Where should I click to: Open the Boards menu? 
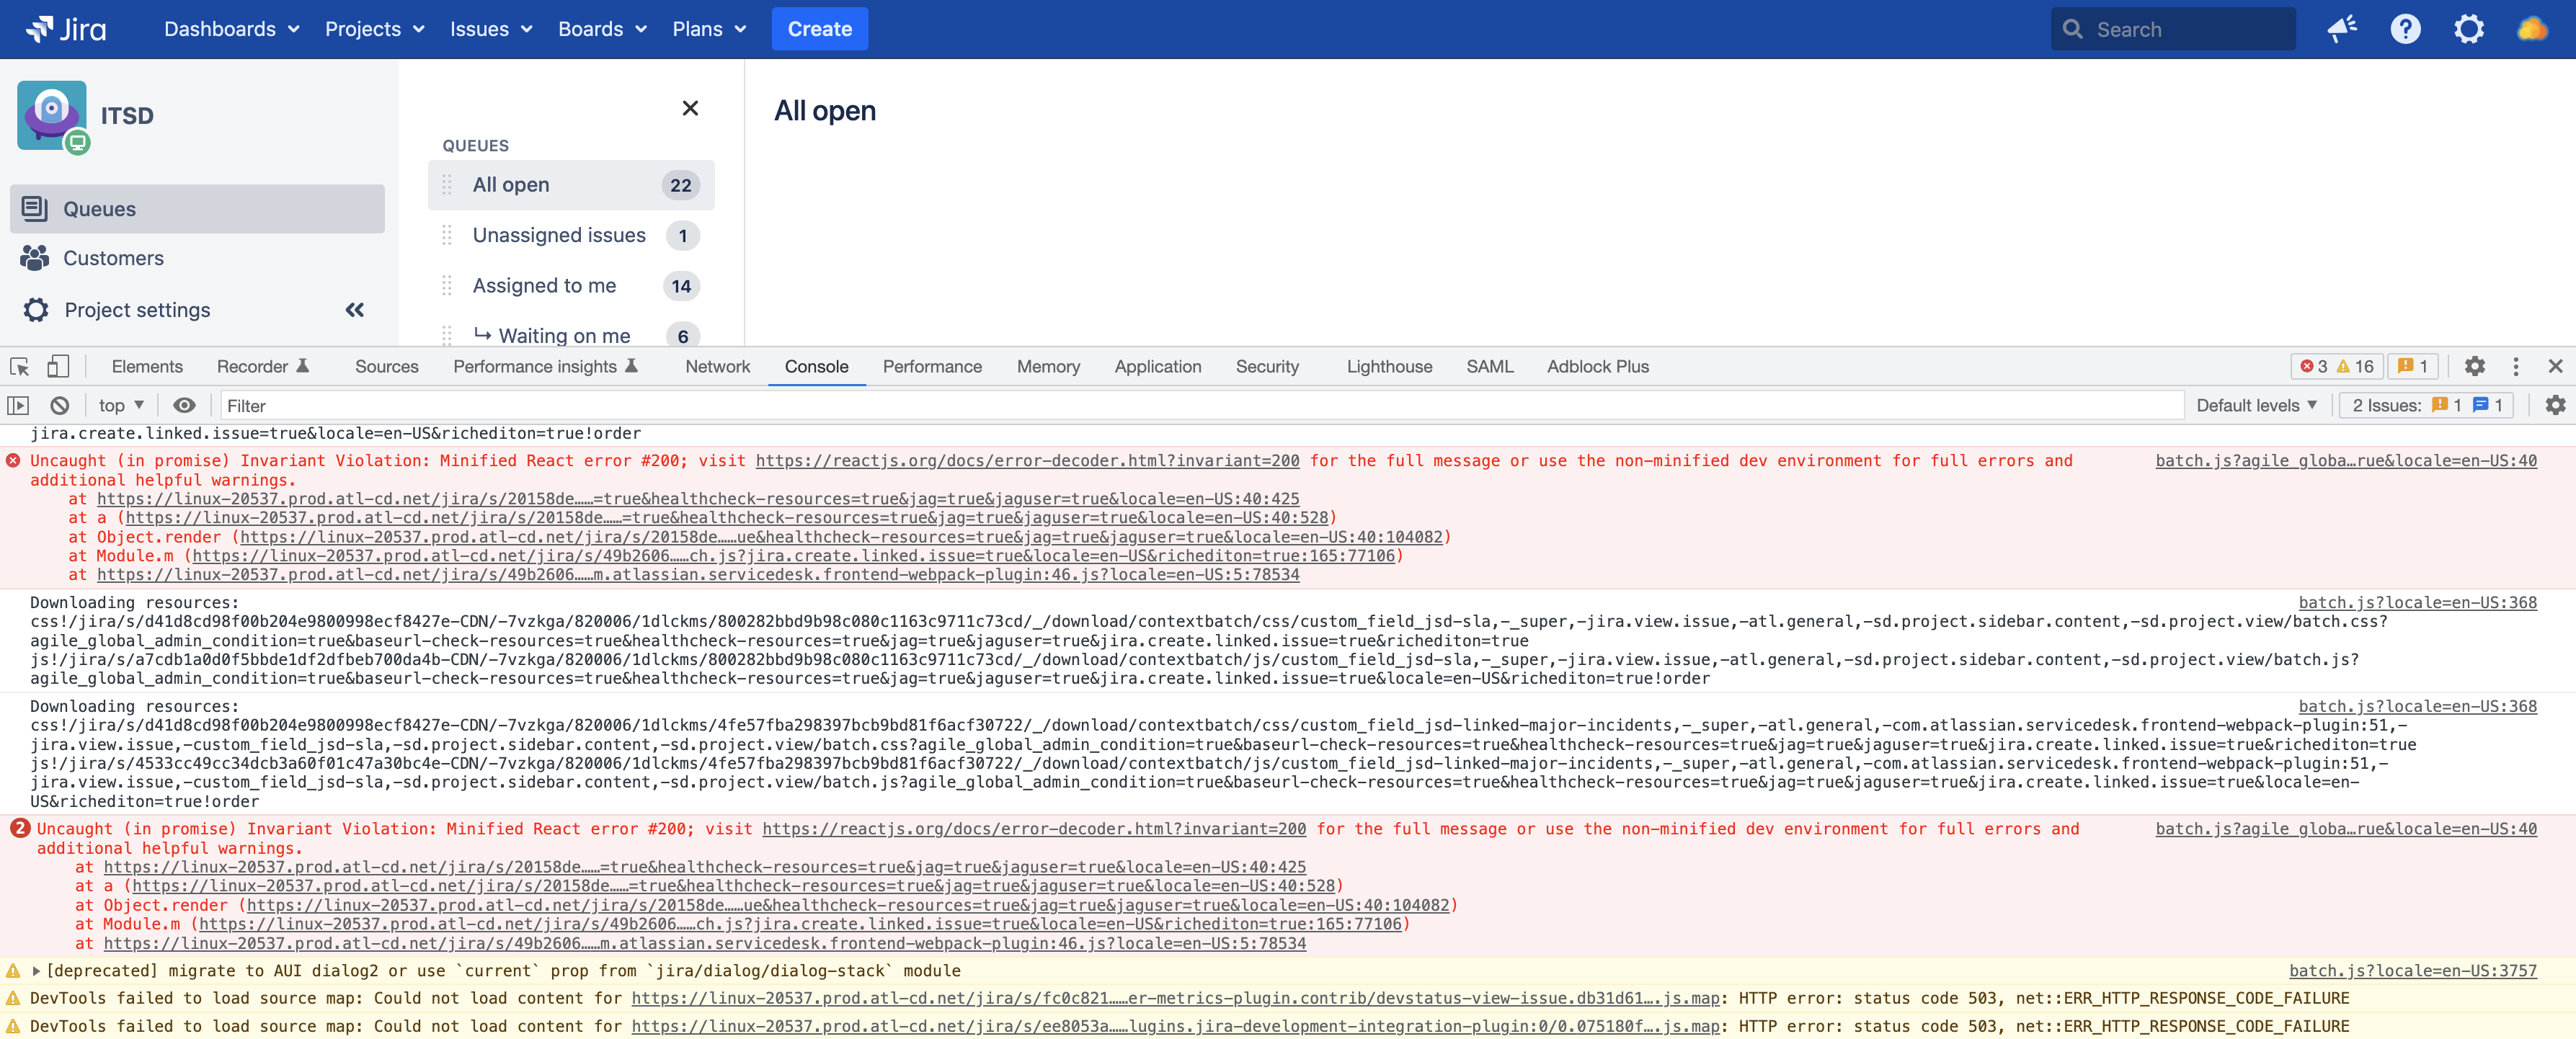click(x=602, y=29)
